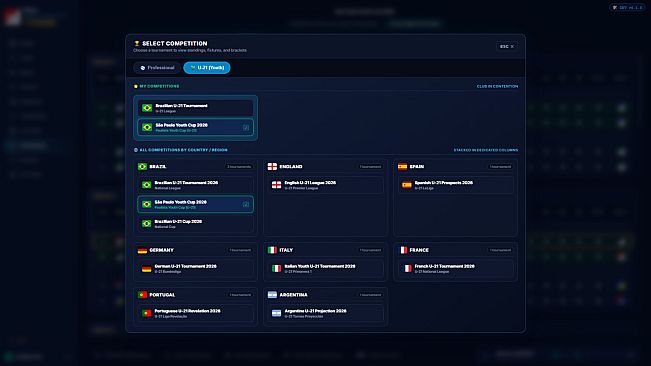This screenshot has height=366, width=651.
Task: Click the STACKED IN DEDICATED COLUMNS label
Action: click(x=486, y=150)
